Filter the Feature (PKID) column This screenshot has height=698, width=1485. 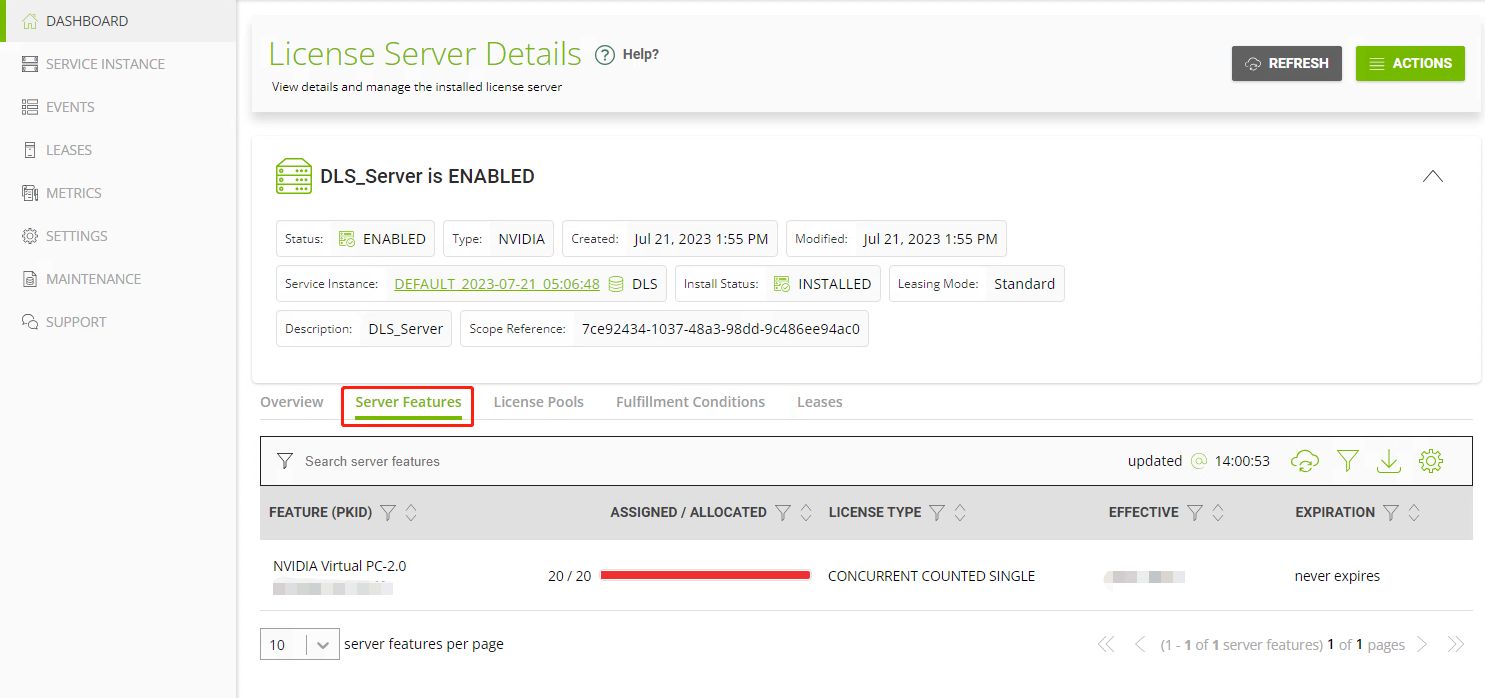point(388,513)
